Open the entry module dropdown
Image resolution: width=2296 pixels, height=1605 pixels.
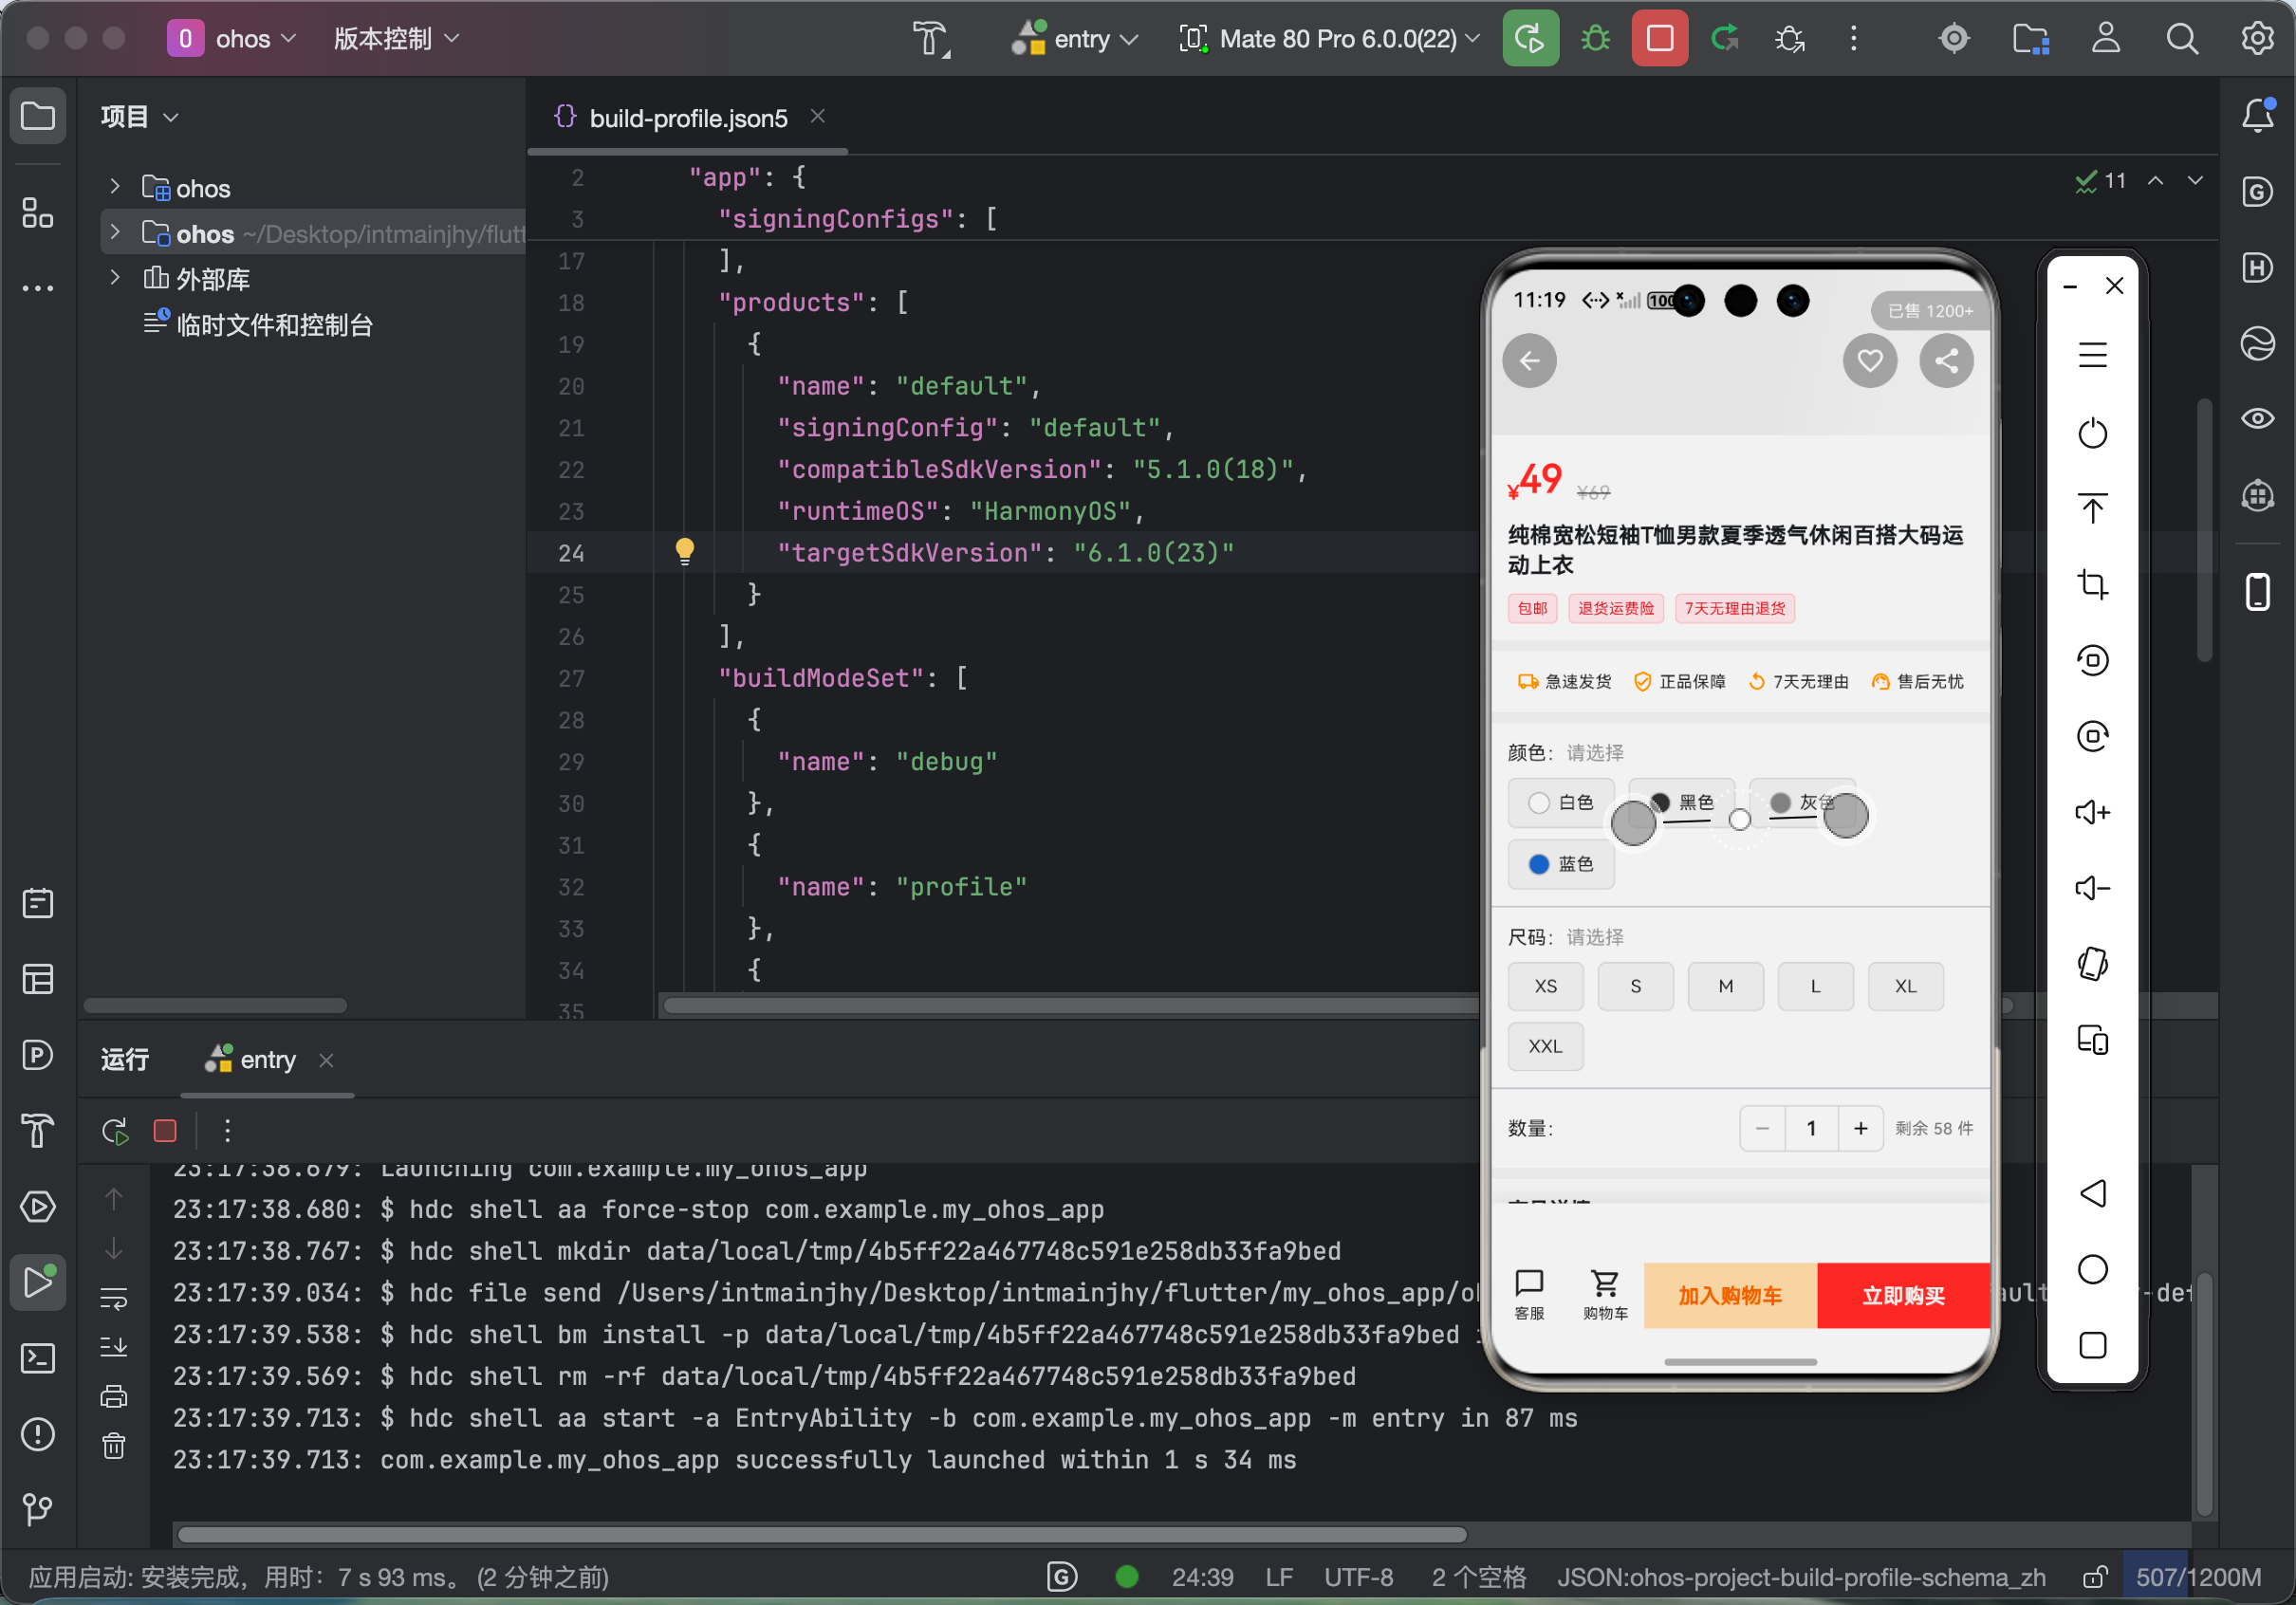pyautogui.click(x=1076, y=39)
